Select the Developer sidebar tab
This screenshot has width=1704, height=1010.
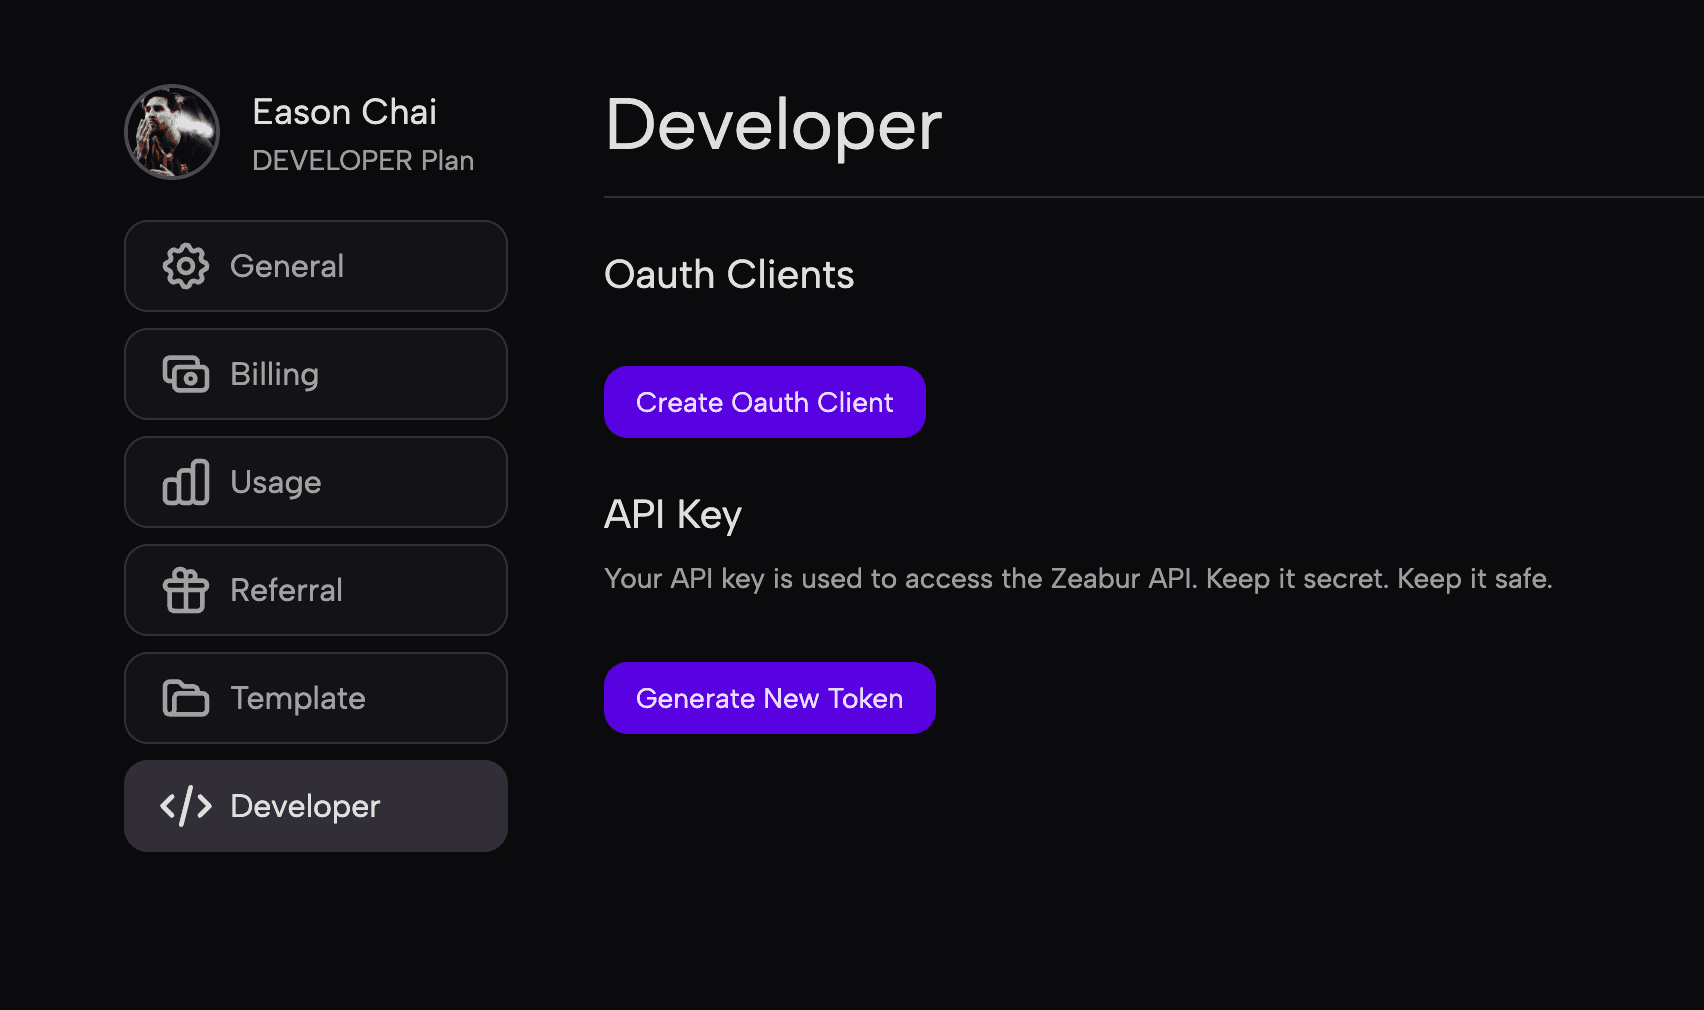point(316,806)
